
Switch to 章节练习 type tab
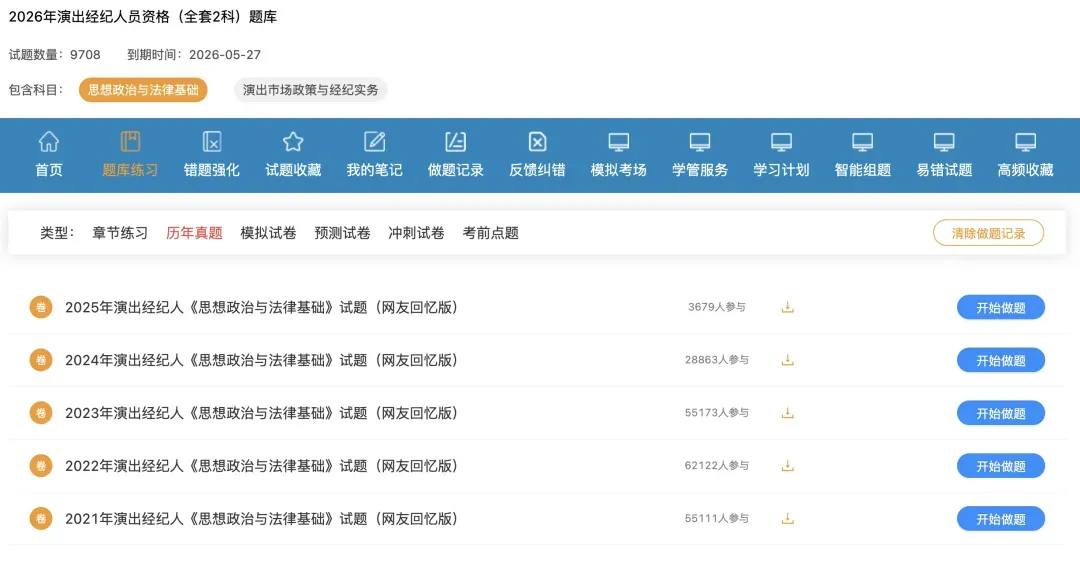120,233
